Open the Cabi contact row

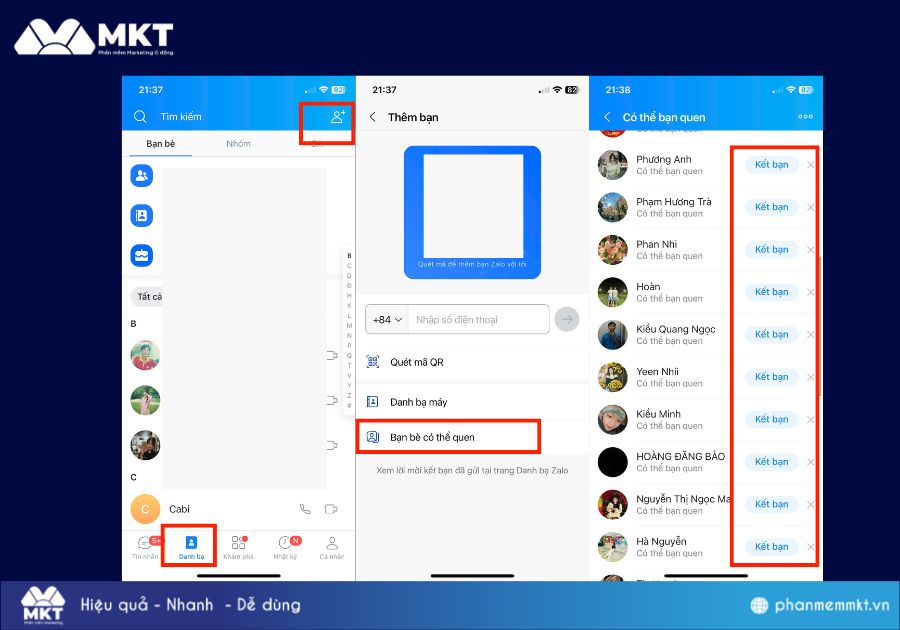tap(239, 509)
